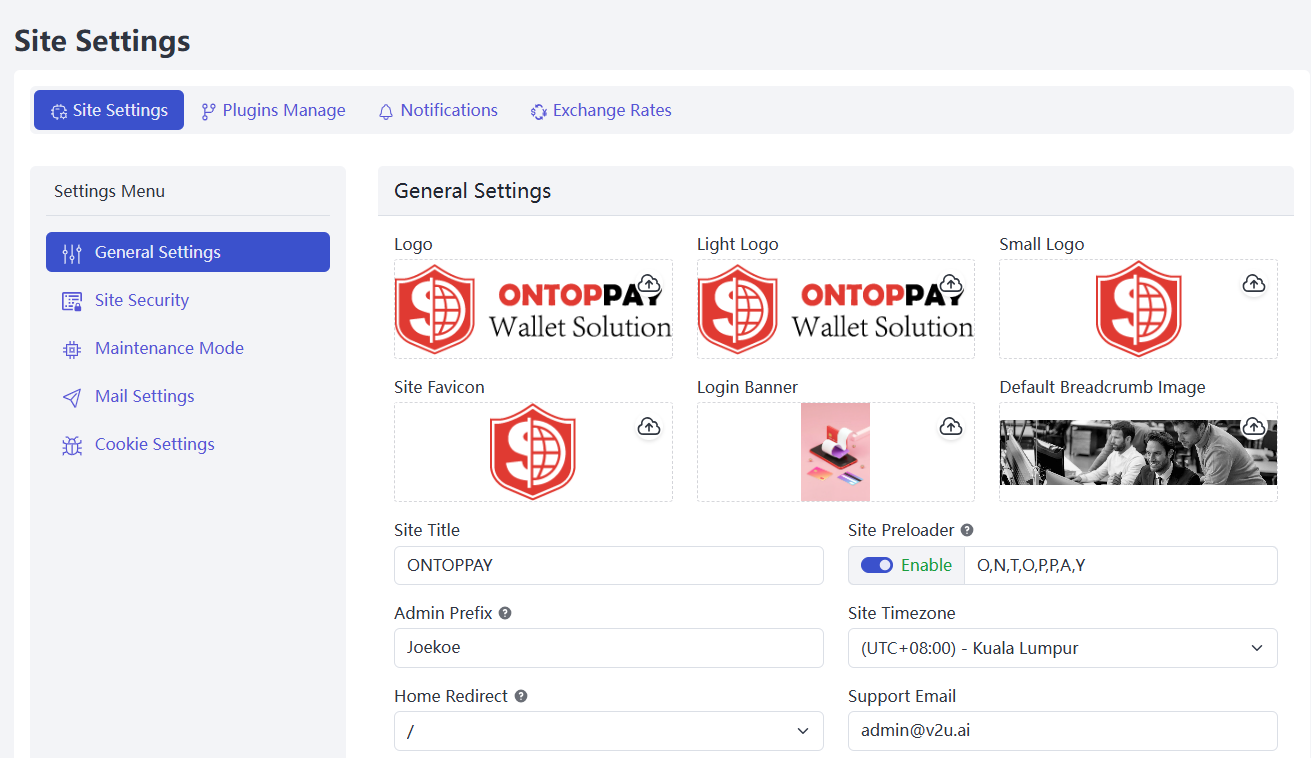Click the Site Favicon upload cloud icon

point(649,427)
